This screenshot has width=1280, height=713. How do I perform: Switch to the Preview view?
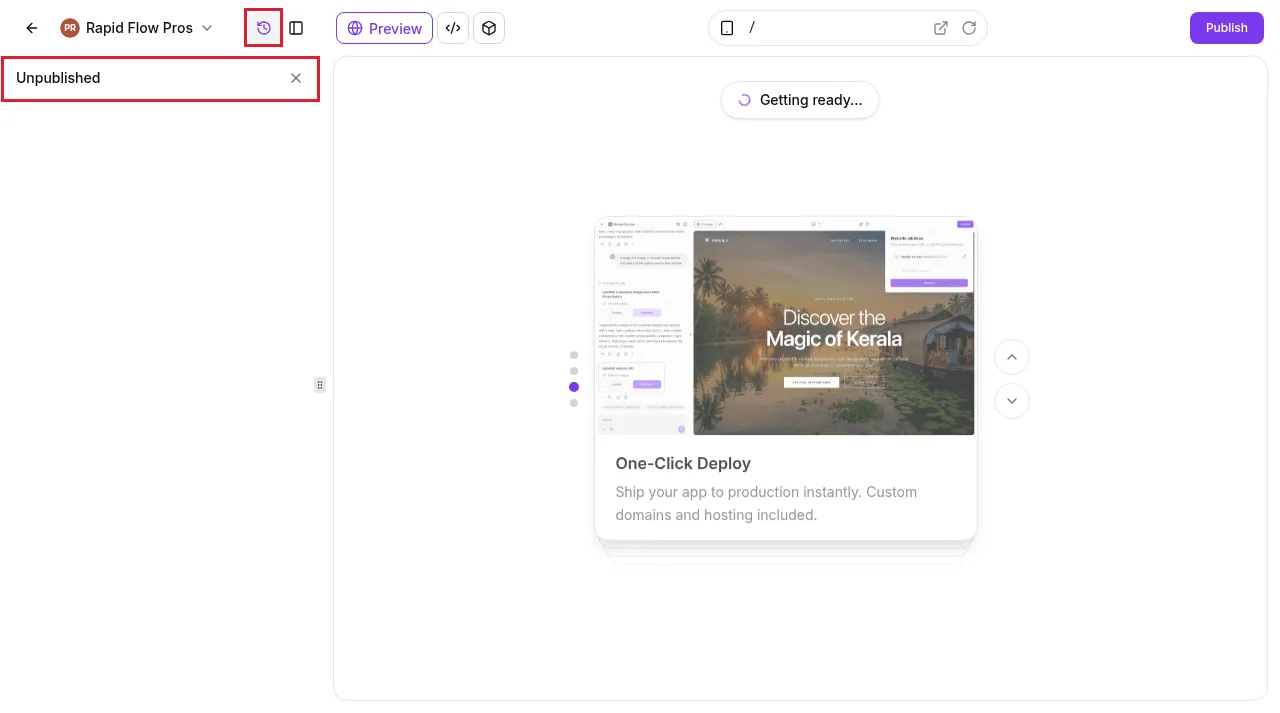click(x=384, y=28)
